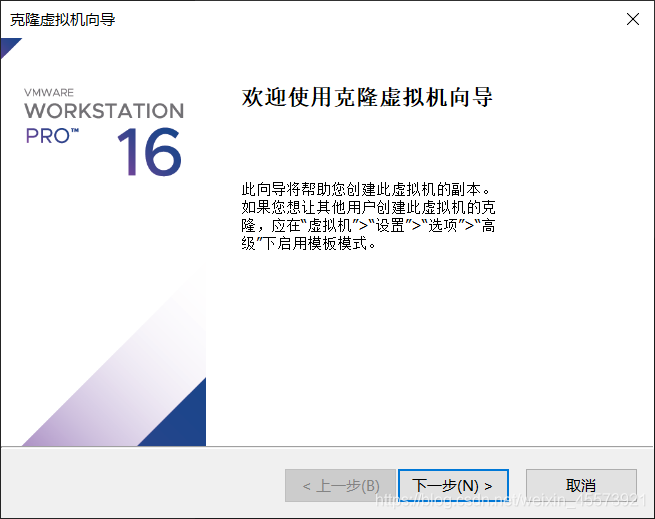Click the 下一步(N) > button
The height and width of the screenshot is (519, 655).
[453, 486]
